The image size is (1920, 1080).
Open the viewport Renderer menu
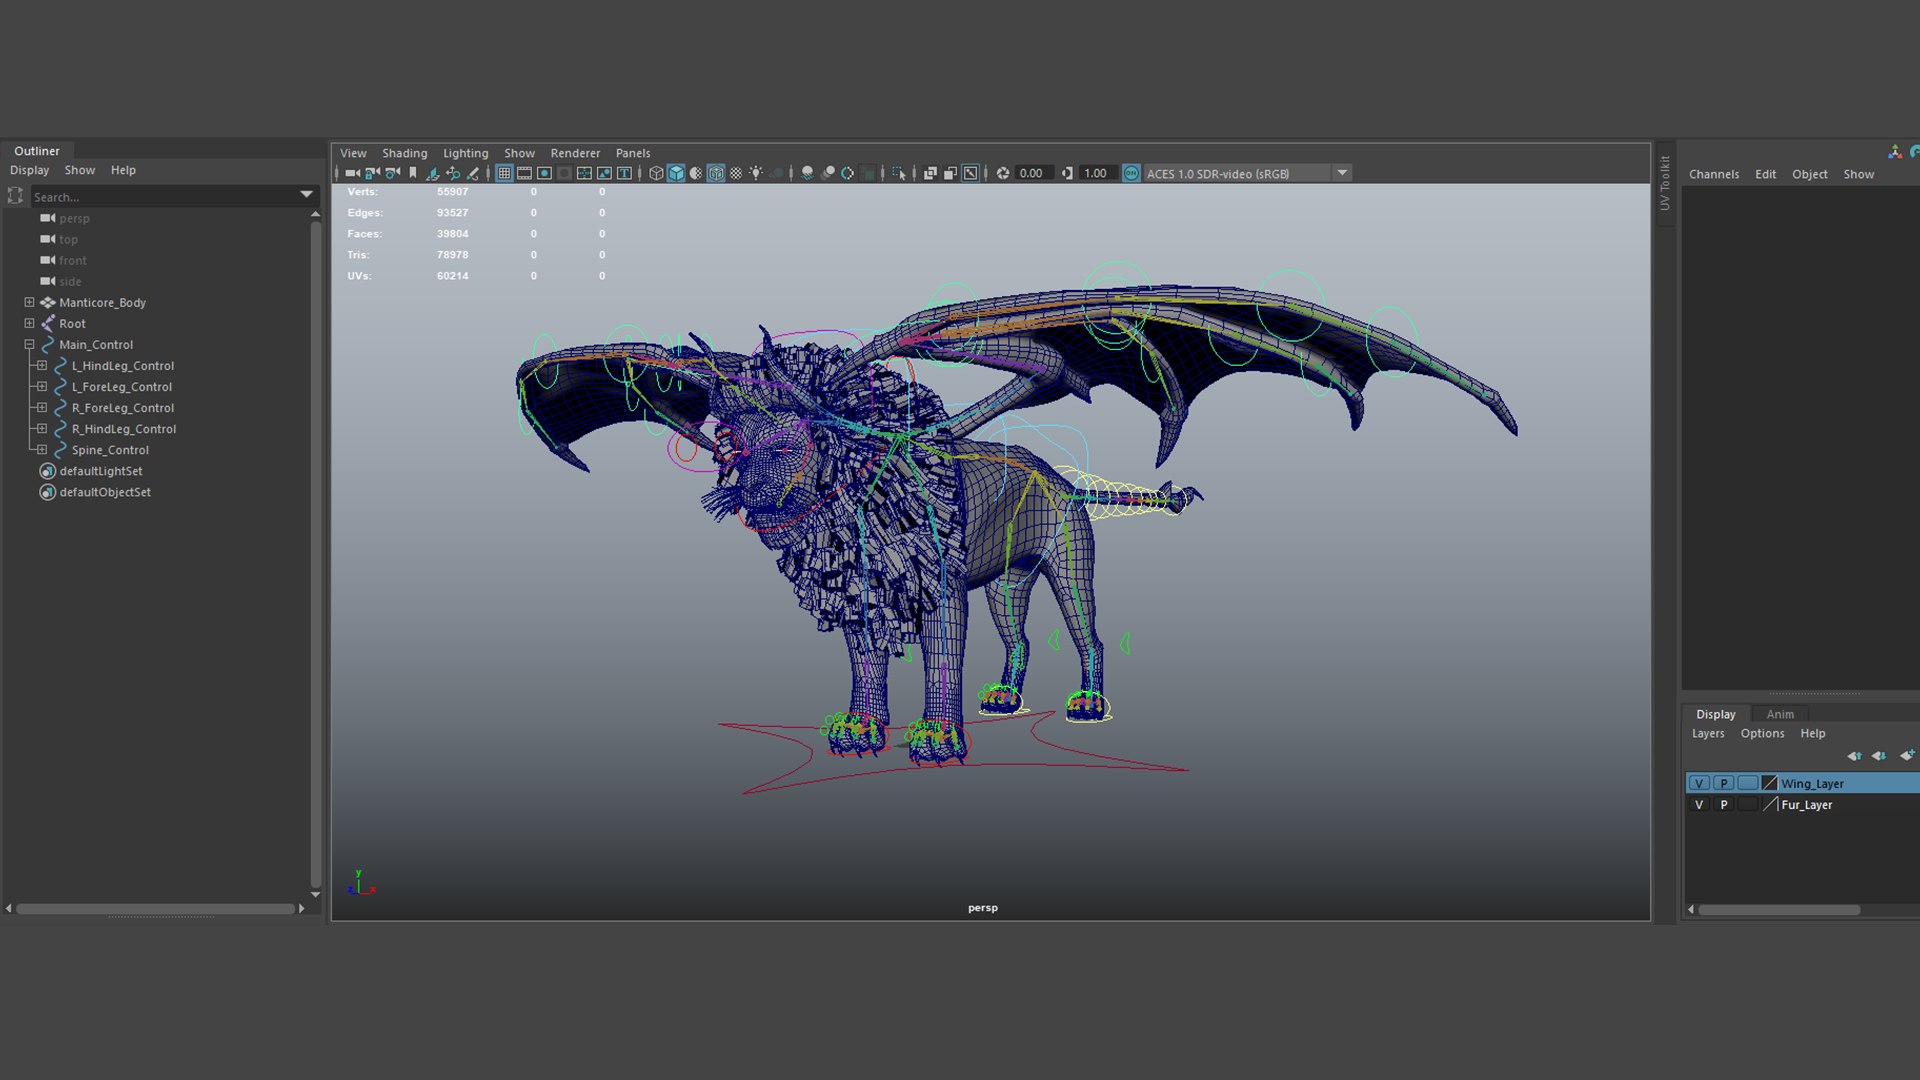575,153
